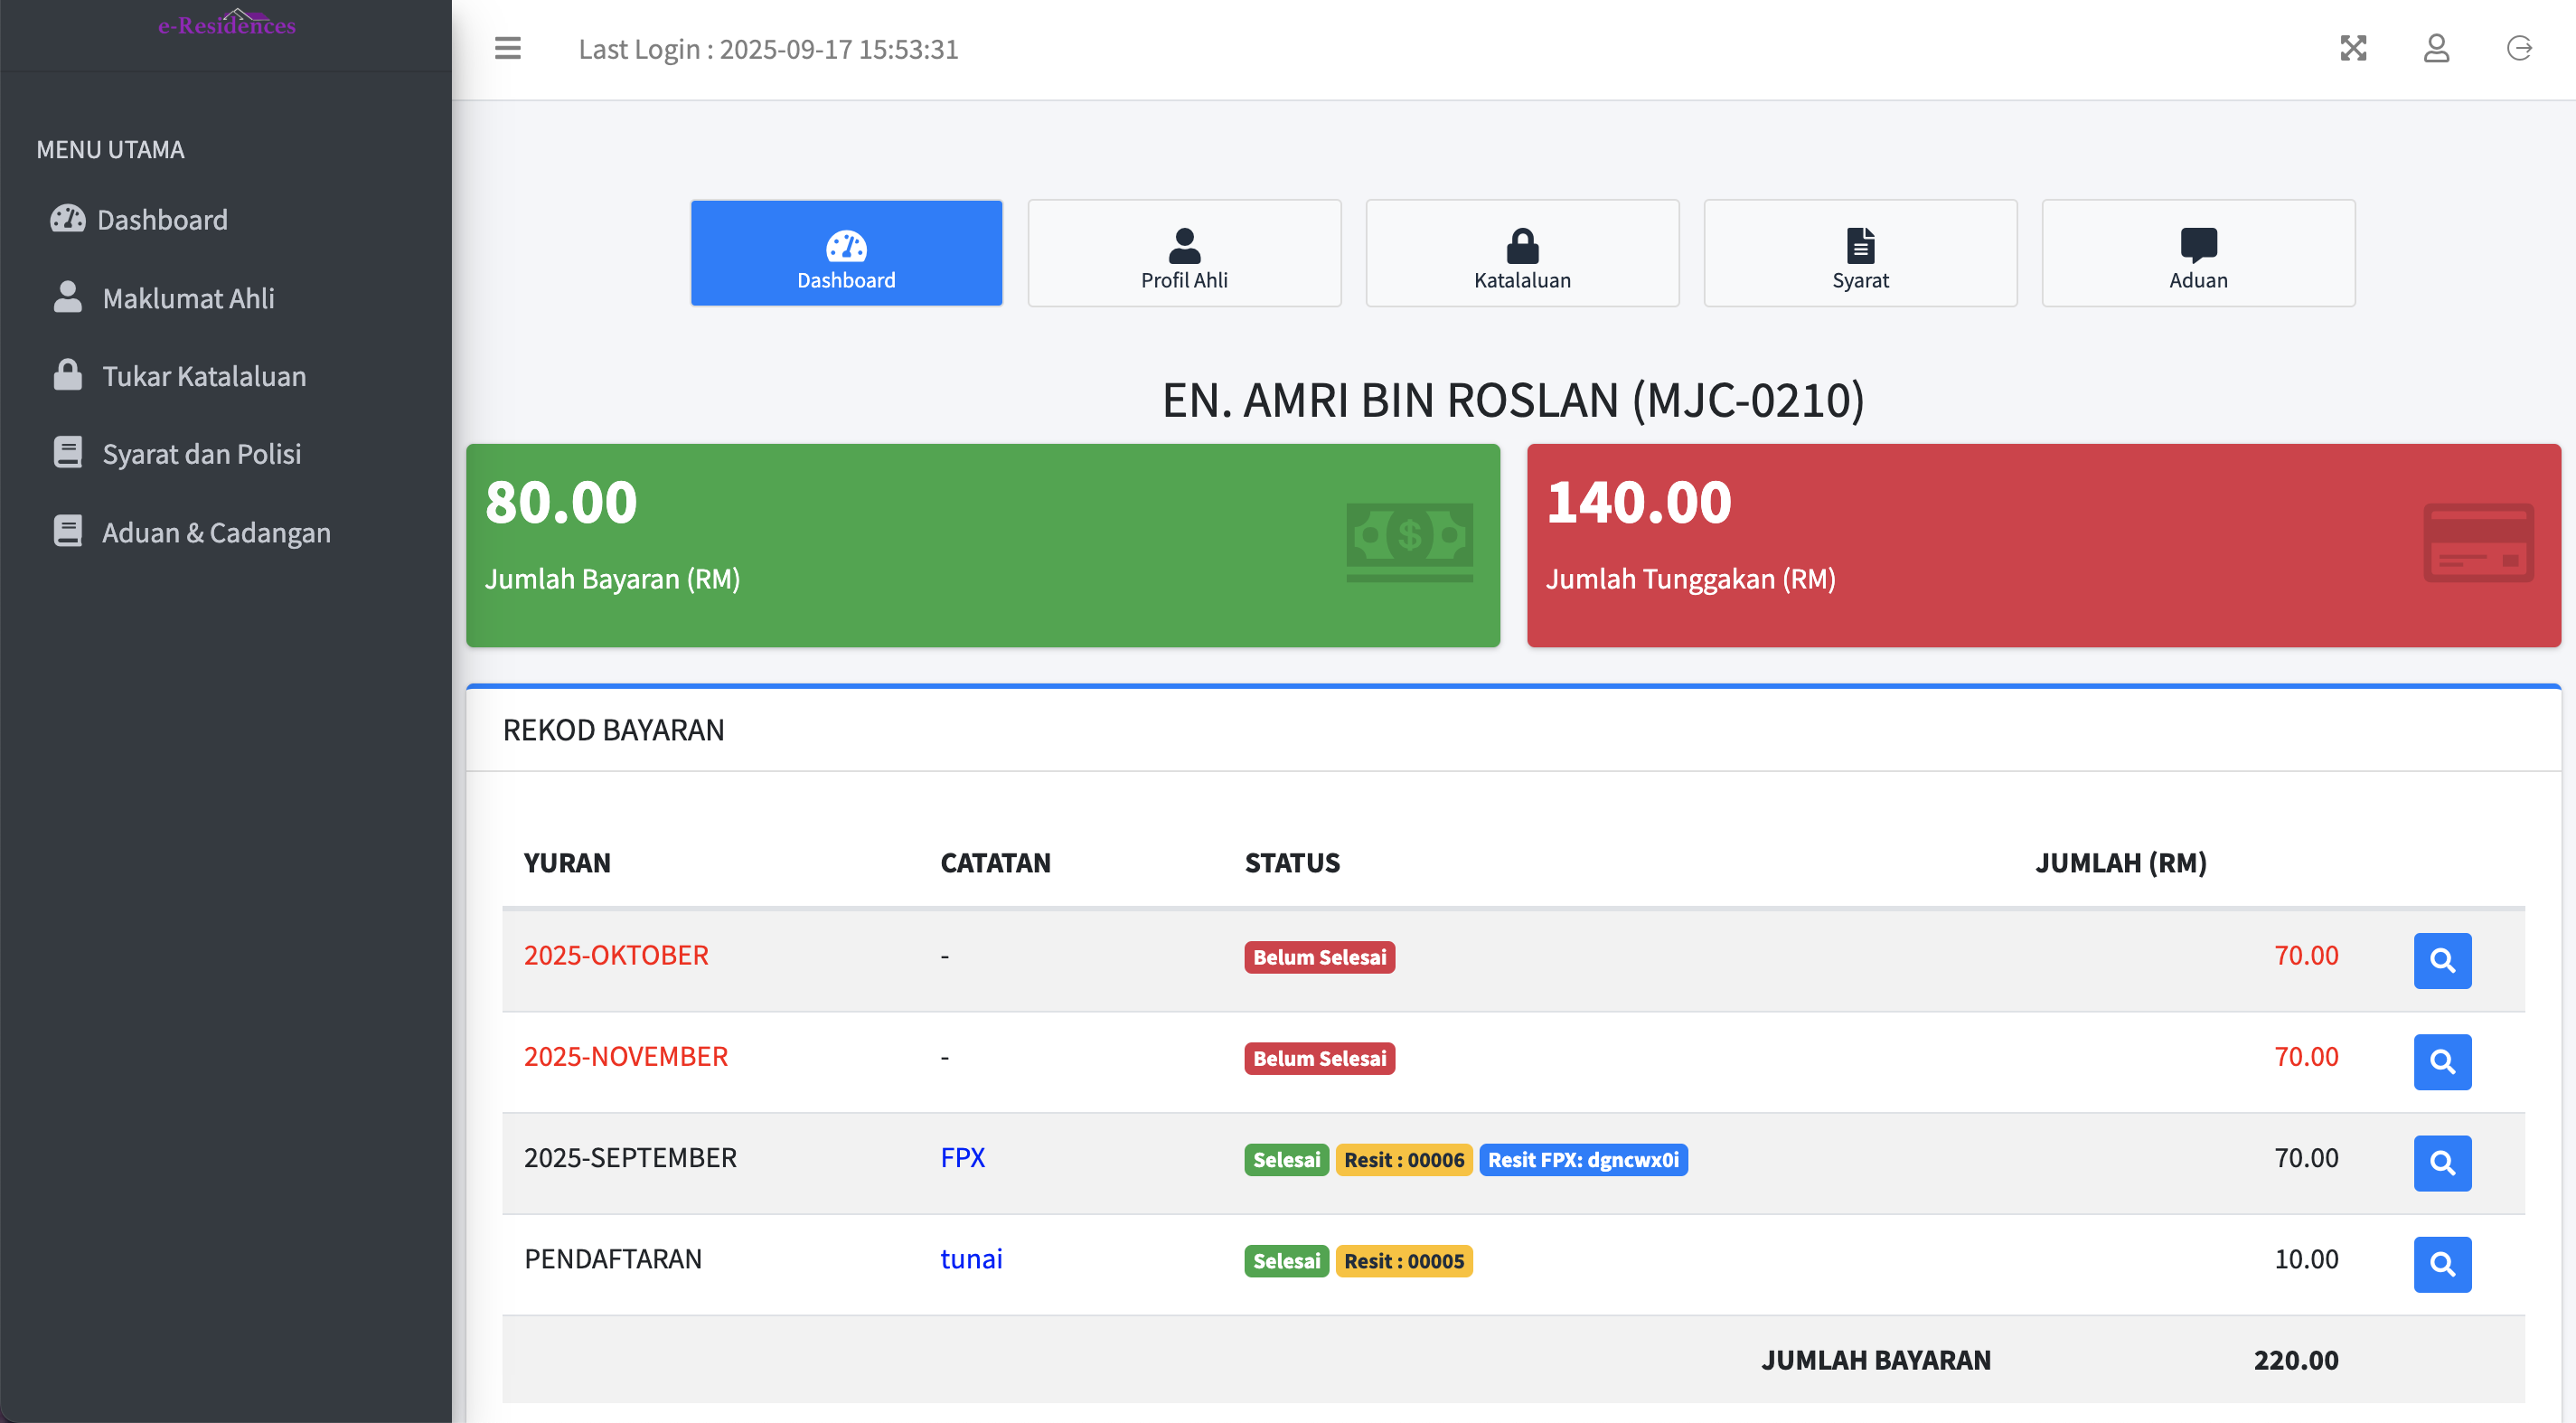Open Aduan & Cadangan from sidebar
The height and width of the screenshot is (1423, 2576).
216,533
